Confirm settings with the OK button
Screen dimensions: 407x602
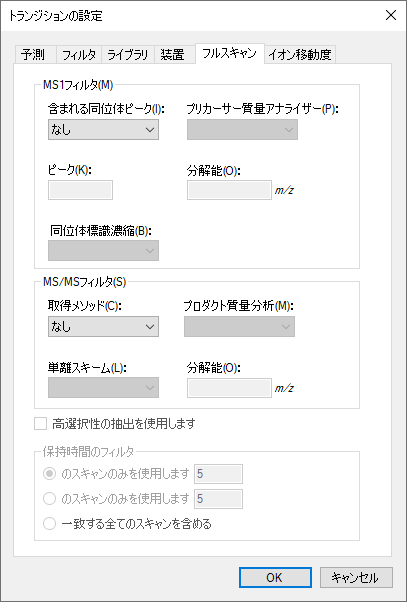click(x=275, y=577)
